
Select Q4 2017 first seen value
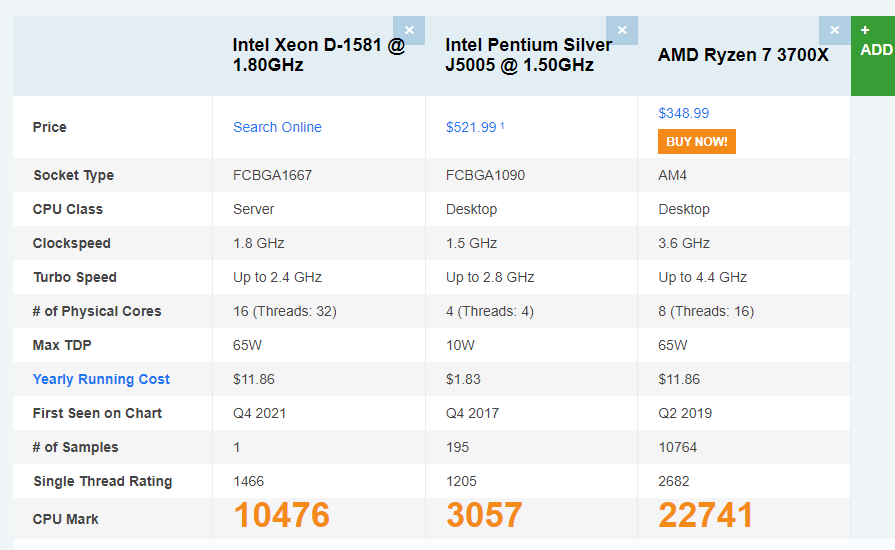click(472, 413)
